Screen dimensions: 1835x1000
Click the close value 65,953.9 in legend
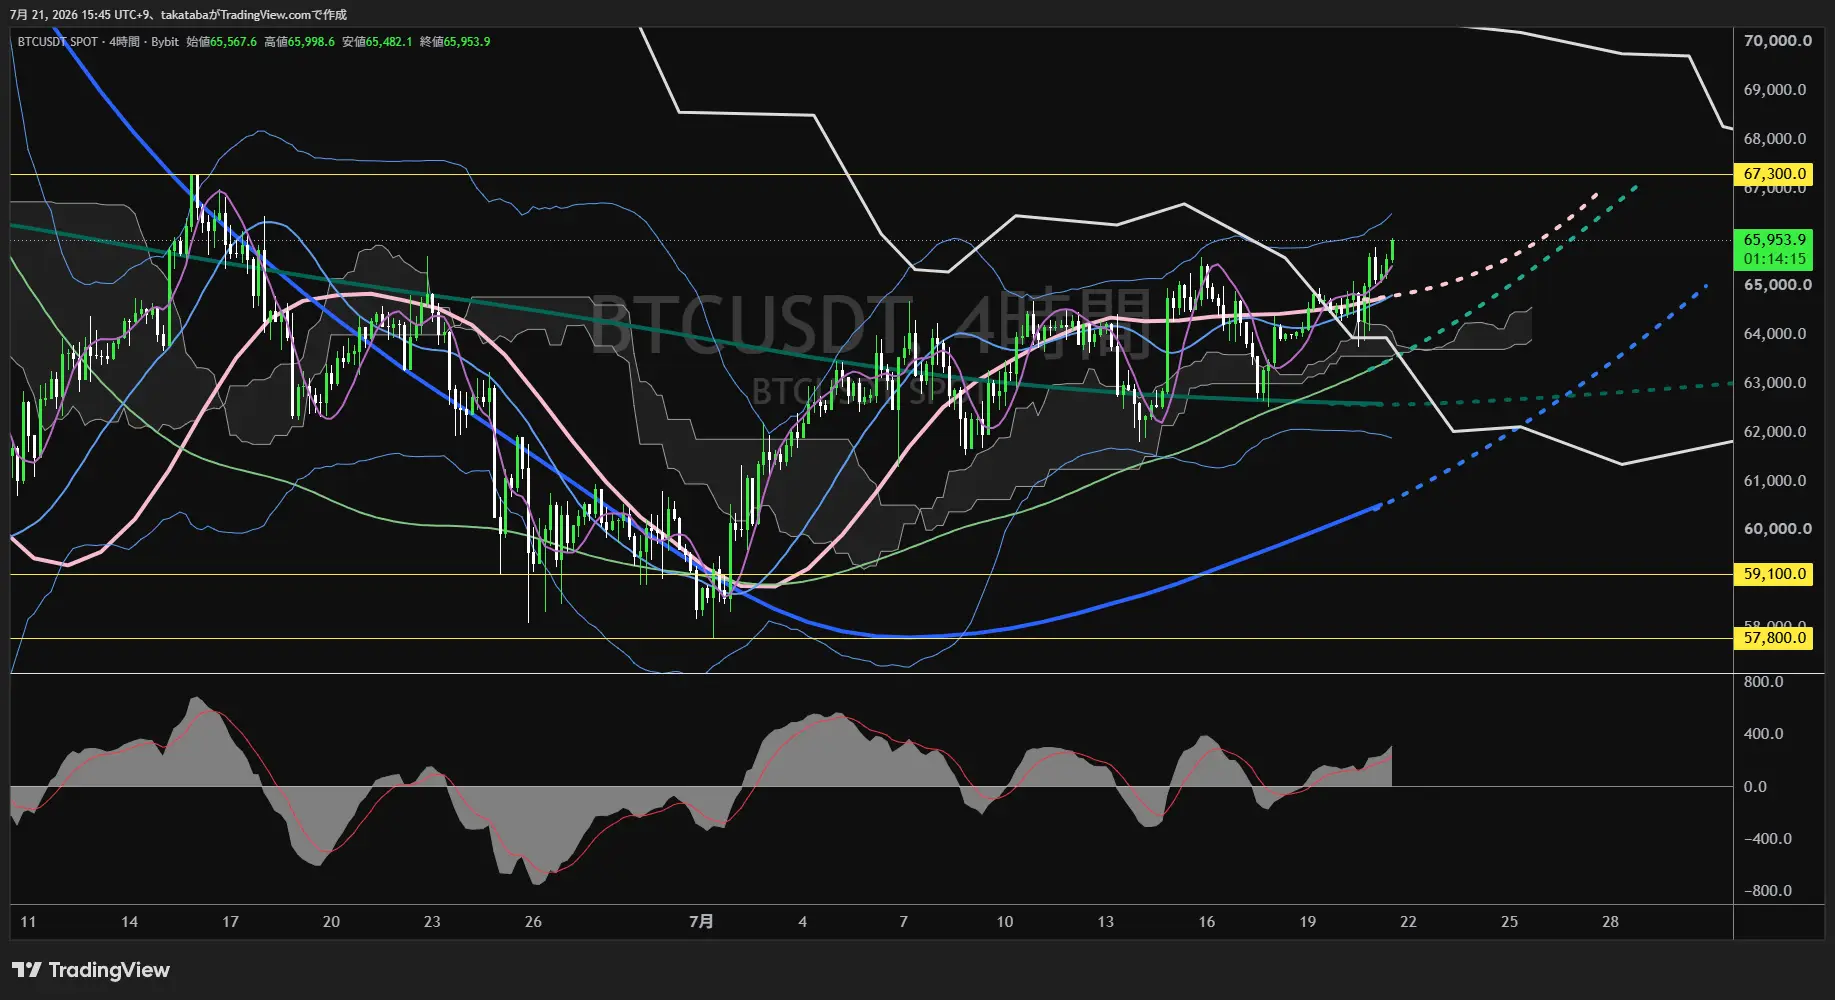(467, 42)
